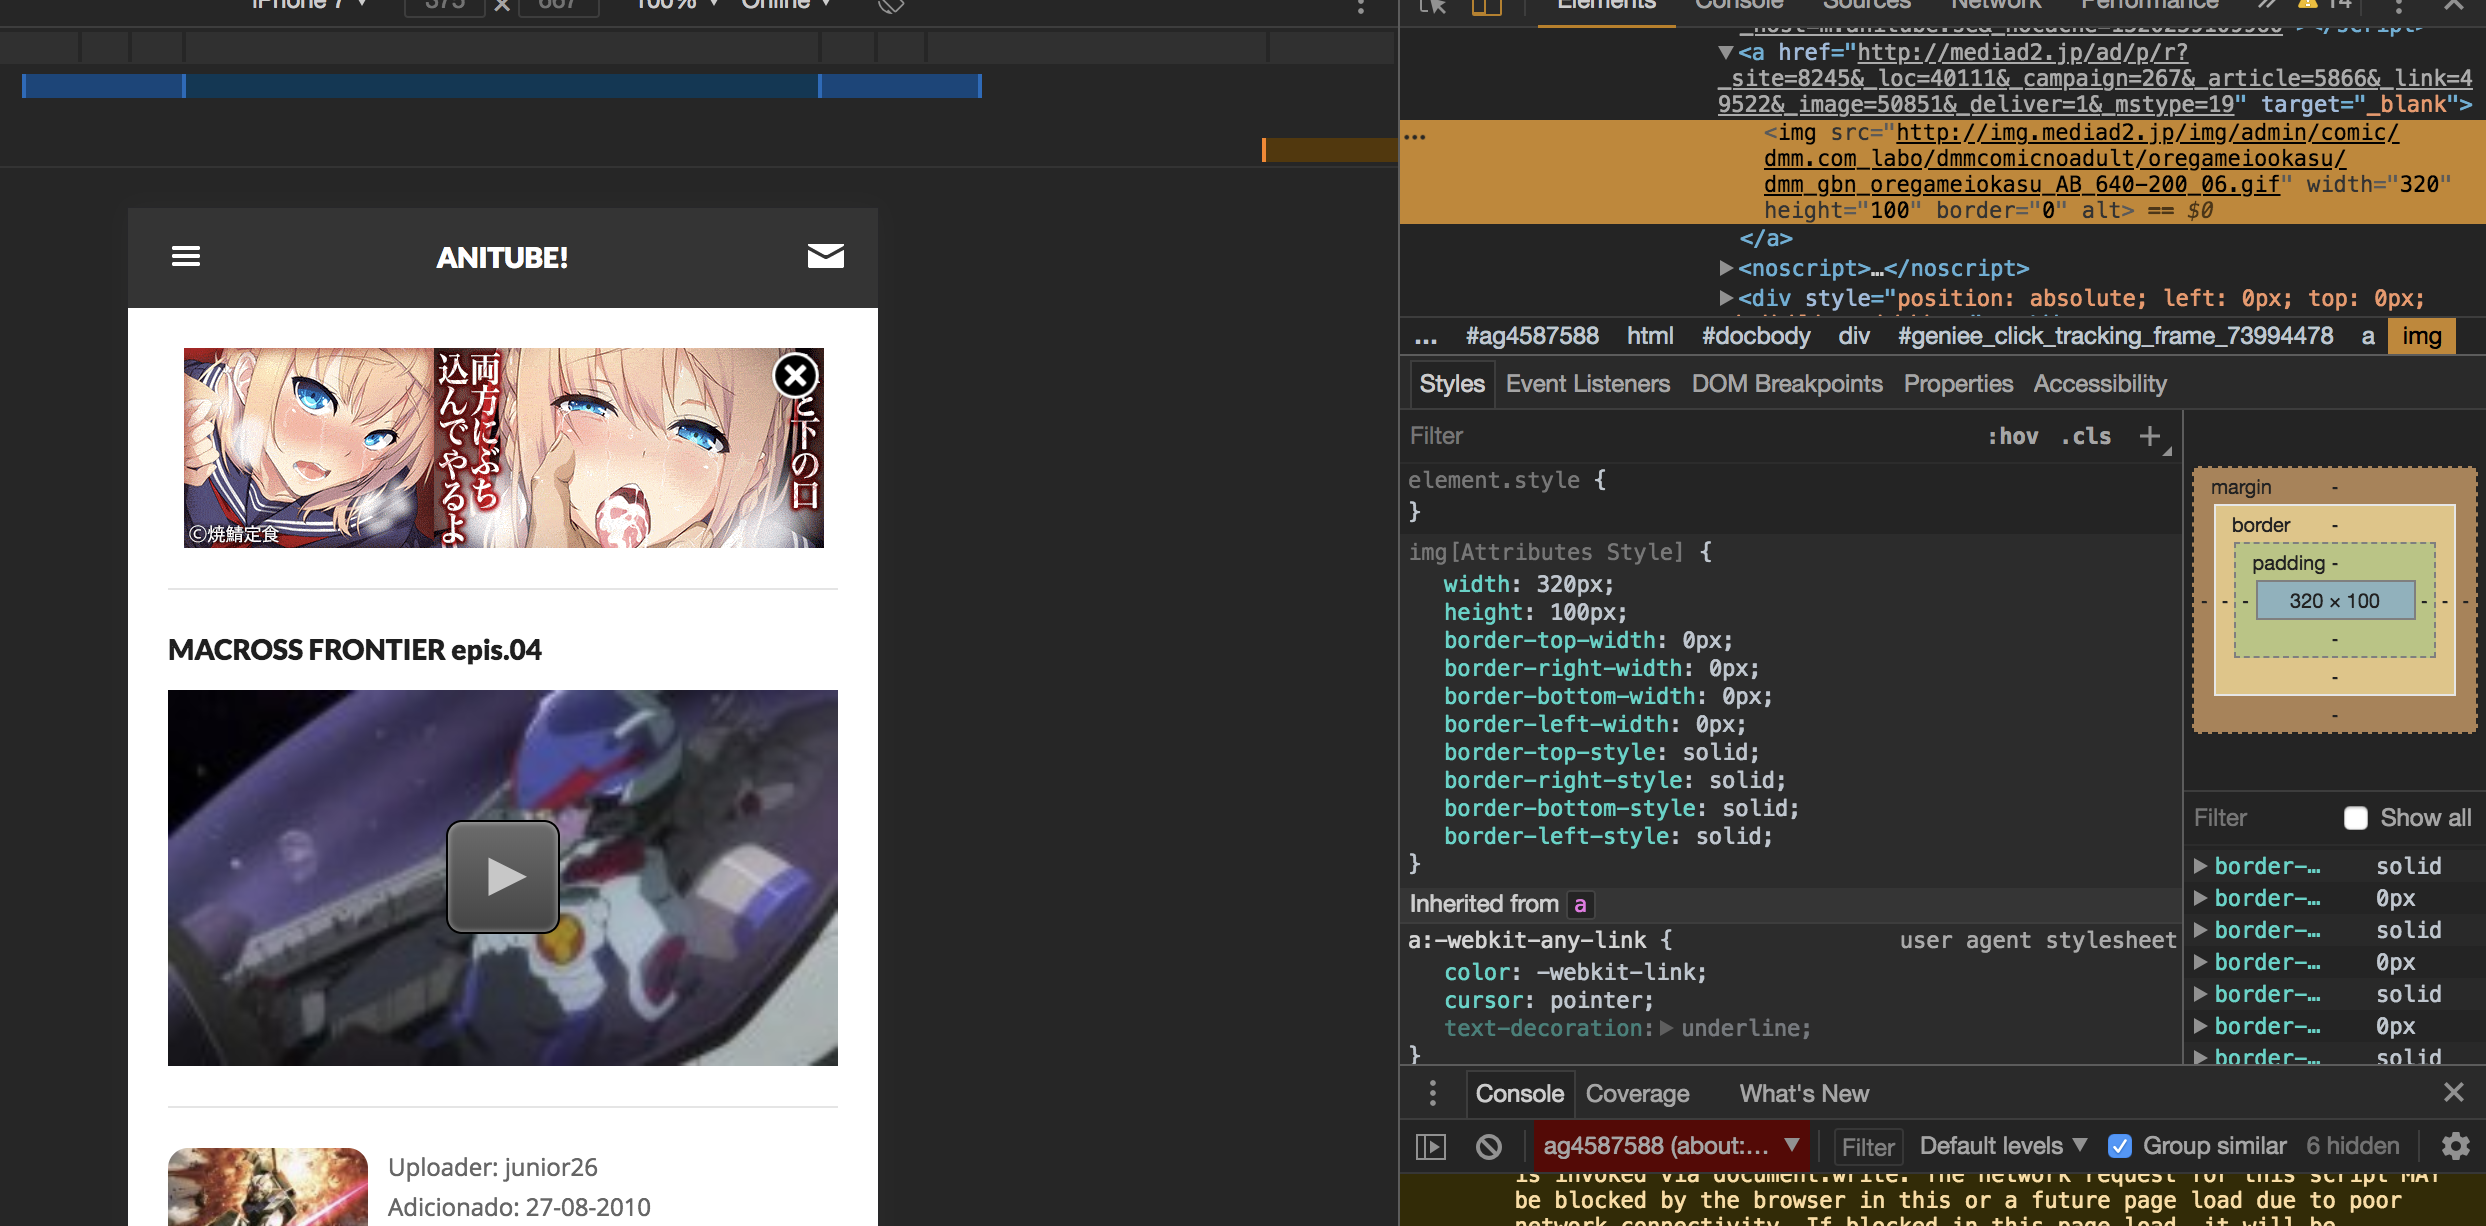Screen dimensions: 2486x1226
Task: Expand the noscript element node
Action: [x=1725, y=268]
